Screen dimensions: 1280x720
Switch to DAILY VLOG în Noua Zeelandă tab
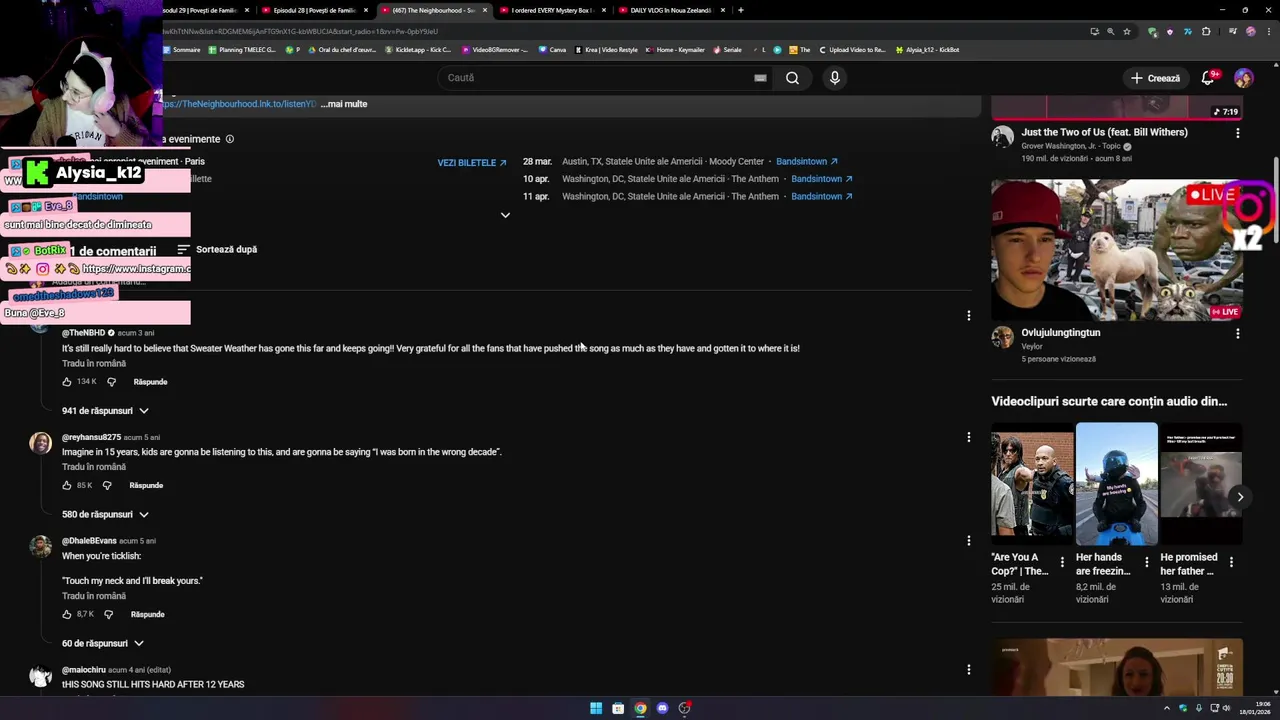[x=671, y=10]
